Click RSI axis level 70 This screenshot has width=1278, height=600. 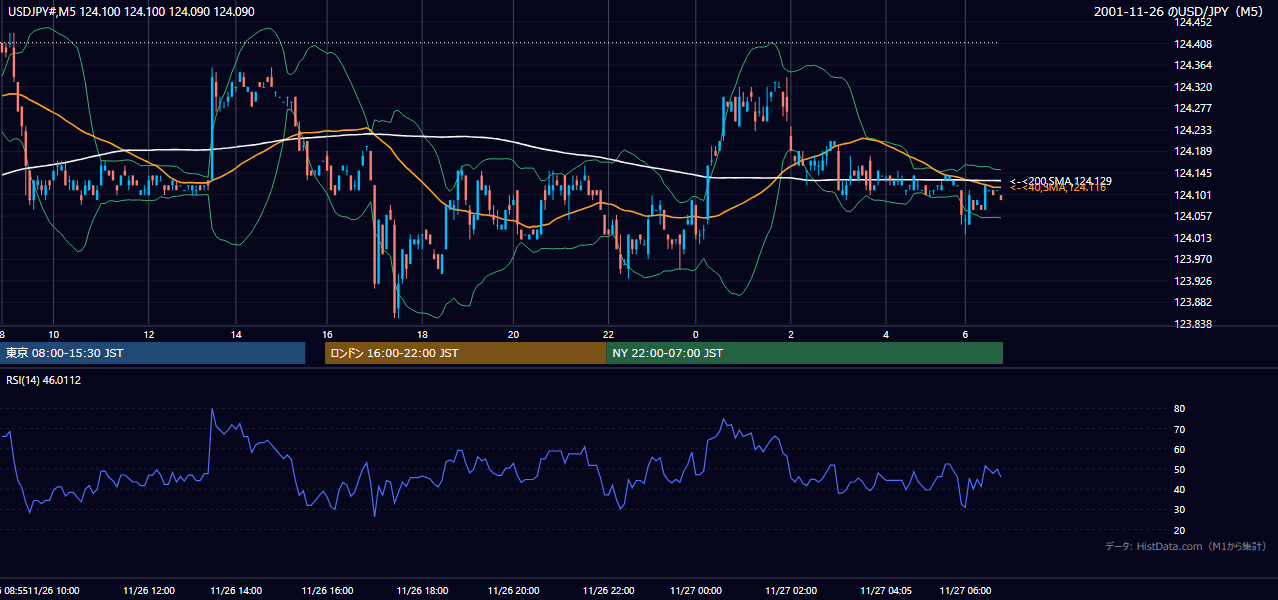(1180, 429)
